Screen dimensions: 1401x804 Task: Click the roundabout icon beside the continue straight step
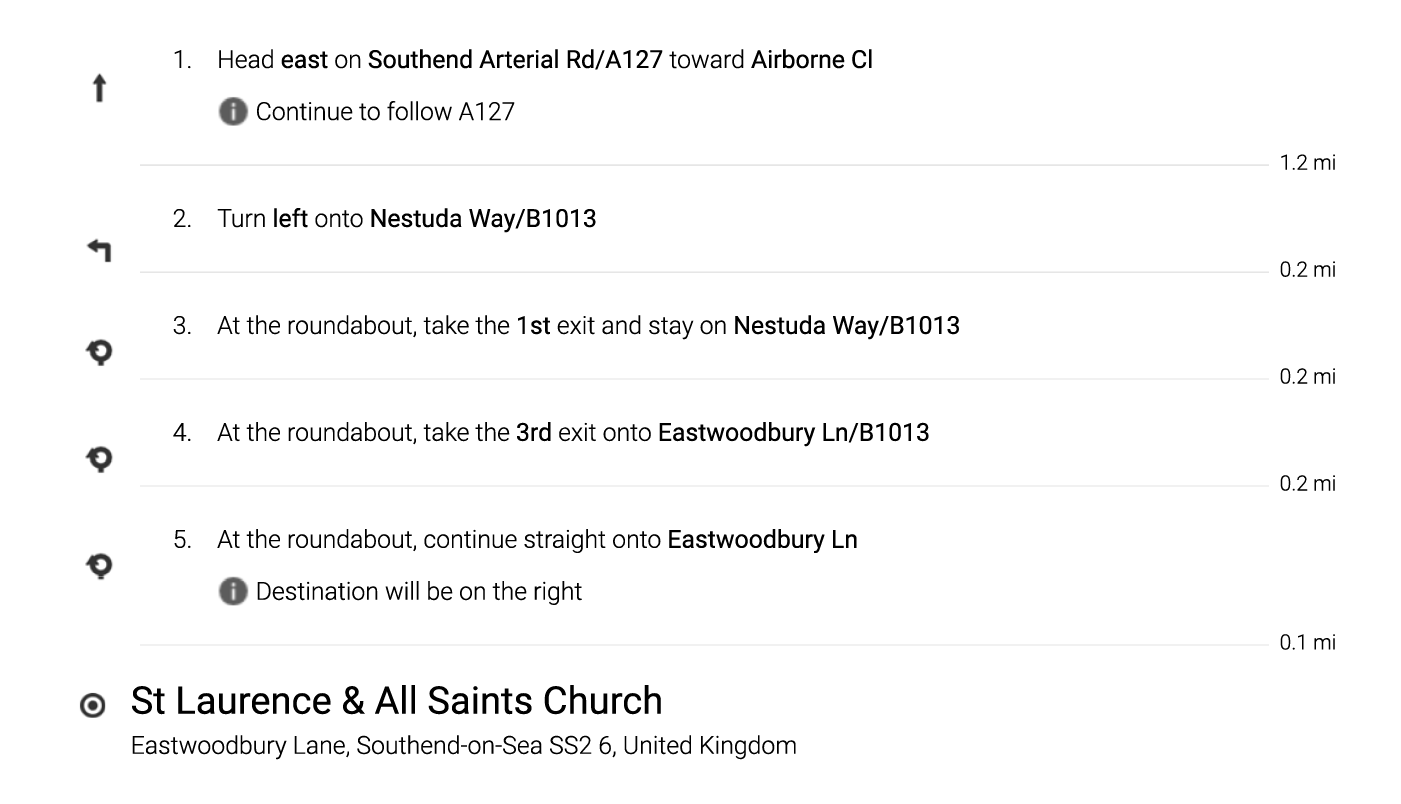(99, 566)
